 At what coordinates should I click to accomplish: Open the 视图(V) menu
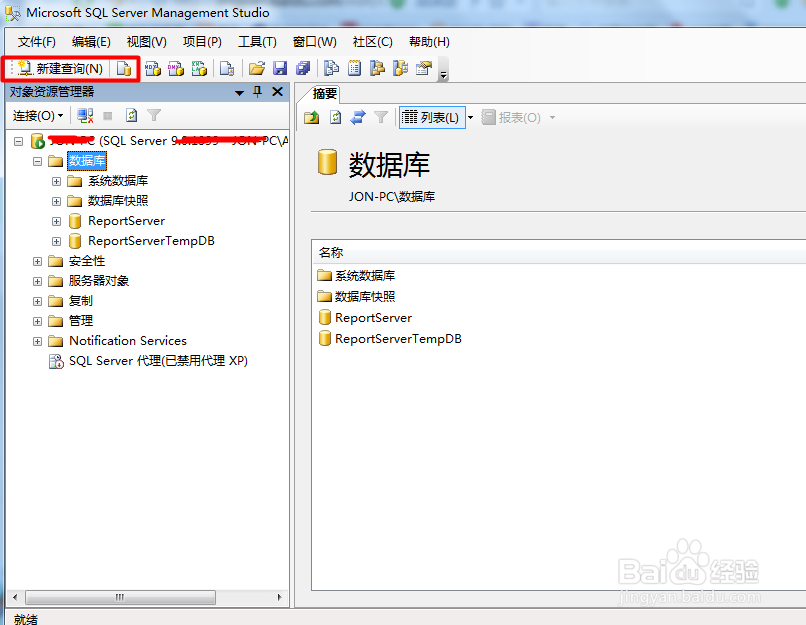coord(146,42)
